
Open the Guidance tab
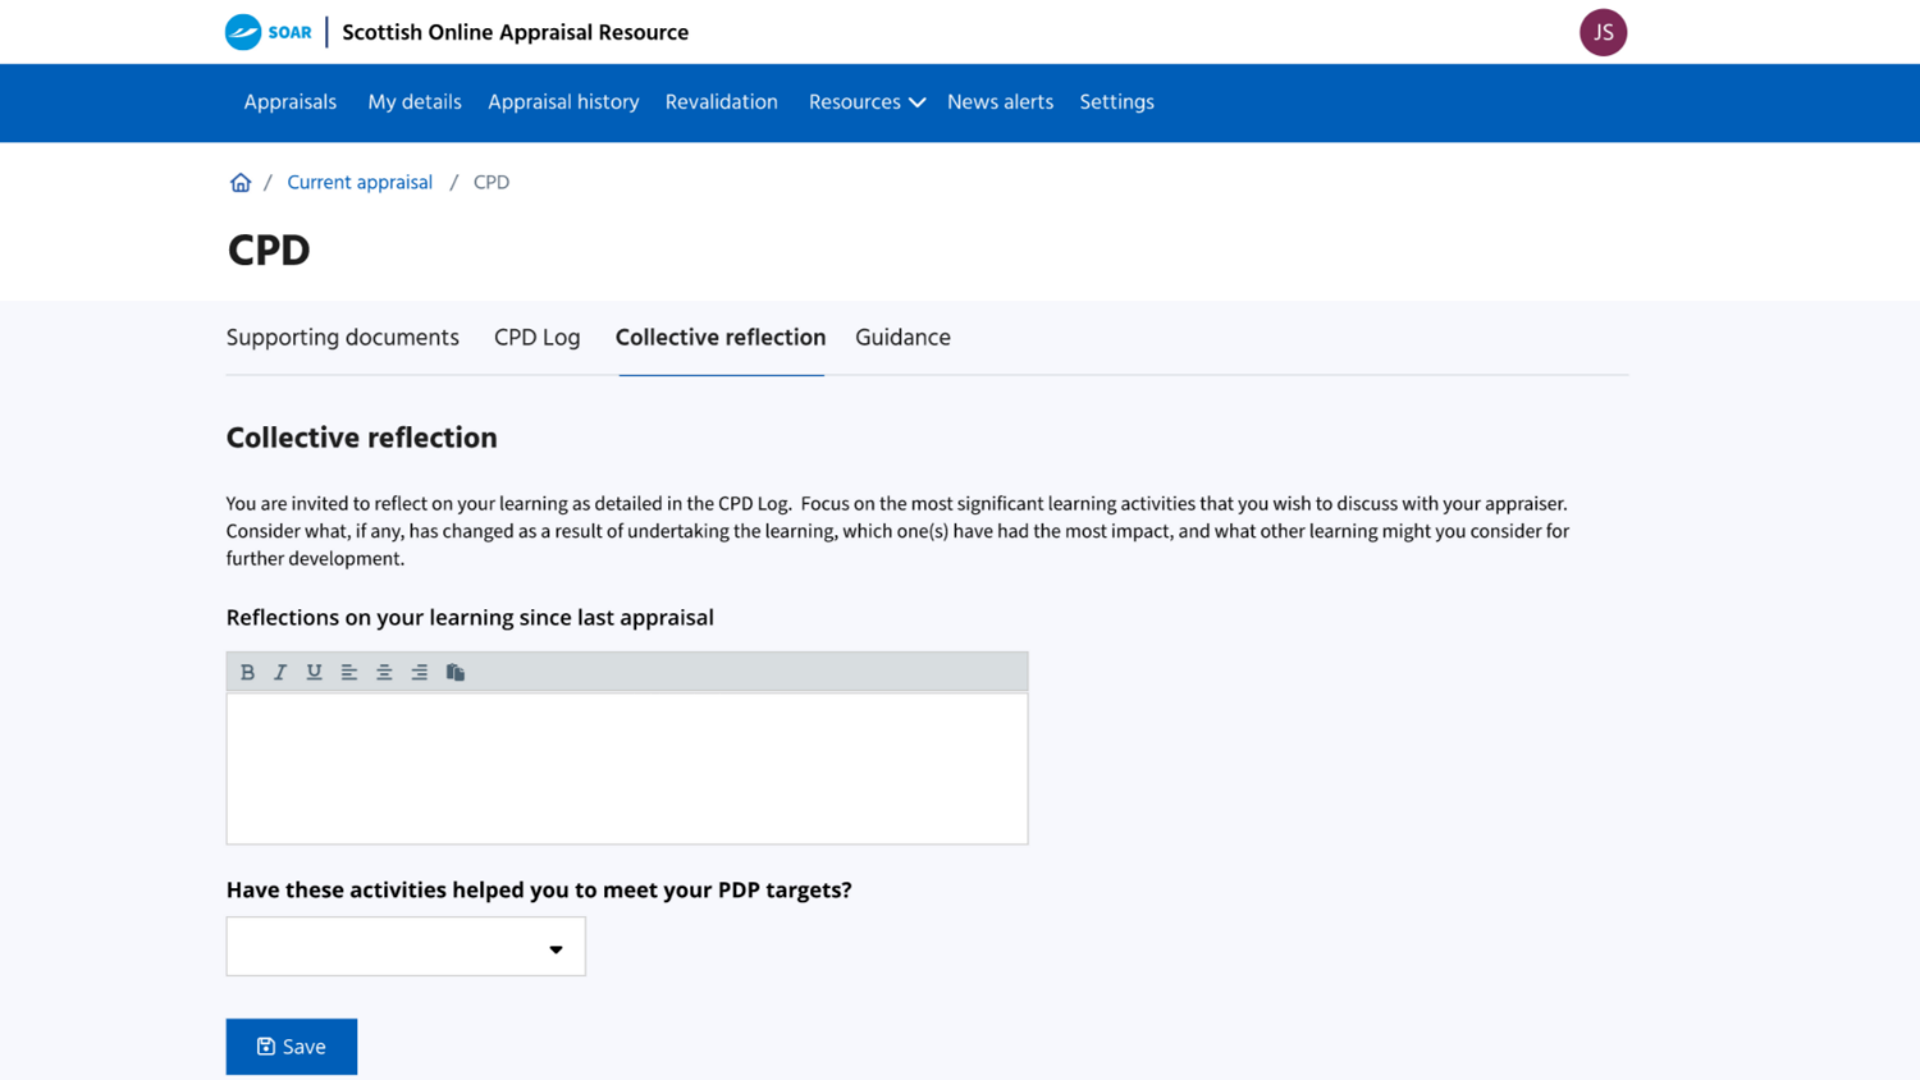(902, 338)
